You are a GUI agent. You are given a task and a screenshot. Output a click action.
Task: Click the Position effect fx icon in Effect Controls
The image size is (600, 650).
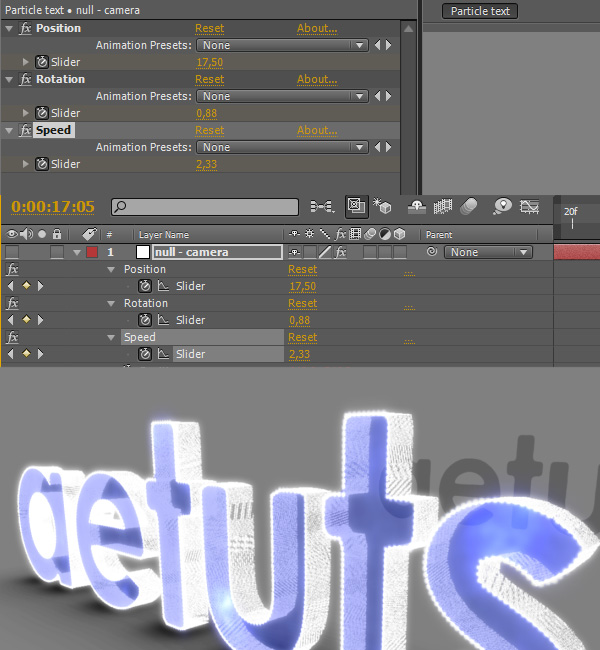[25, 28]
